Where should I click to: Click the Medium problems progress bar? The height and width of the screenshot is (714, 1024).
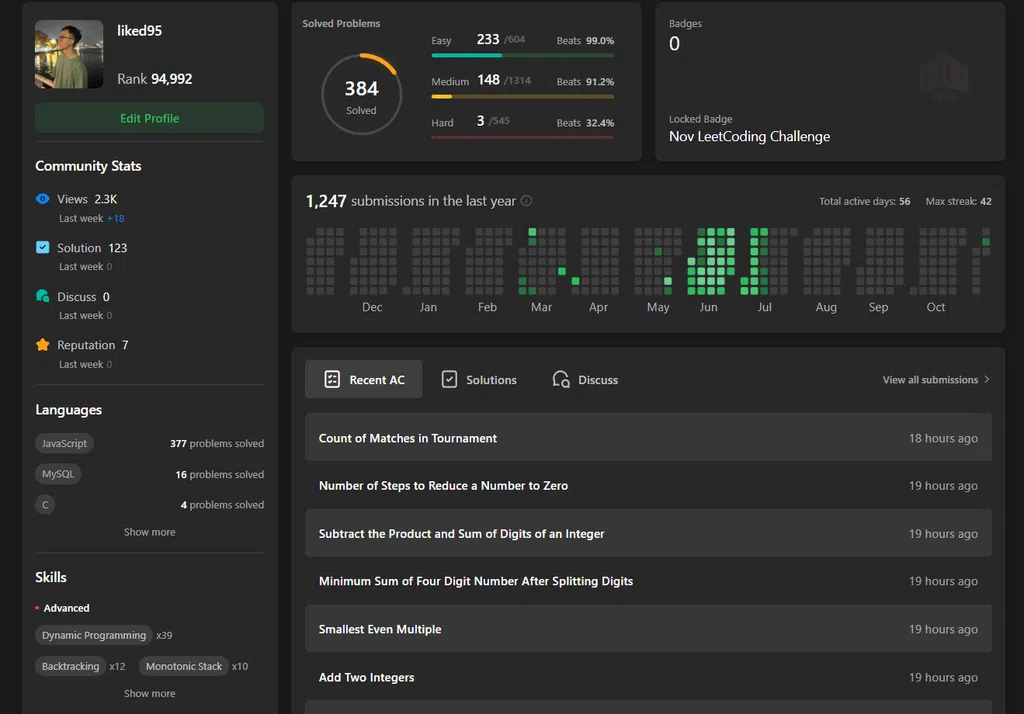tap(522, 97)
